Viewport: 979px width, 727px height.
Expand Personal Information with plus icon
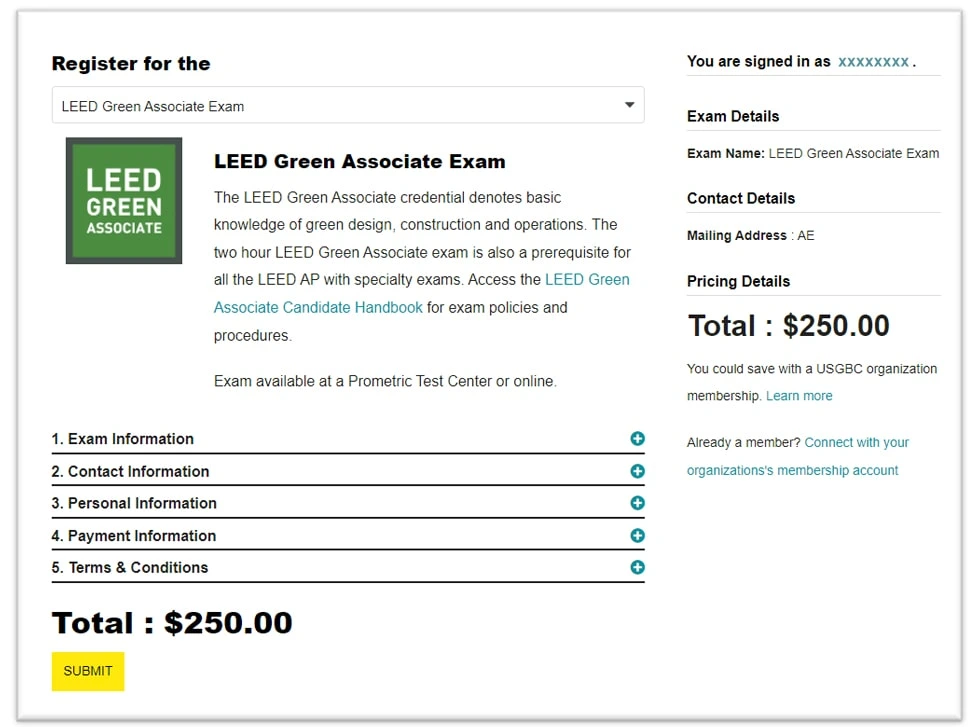click(637, 503)
